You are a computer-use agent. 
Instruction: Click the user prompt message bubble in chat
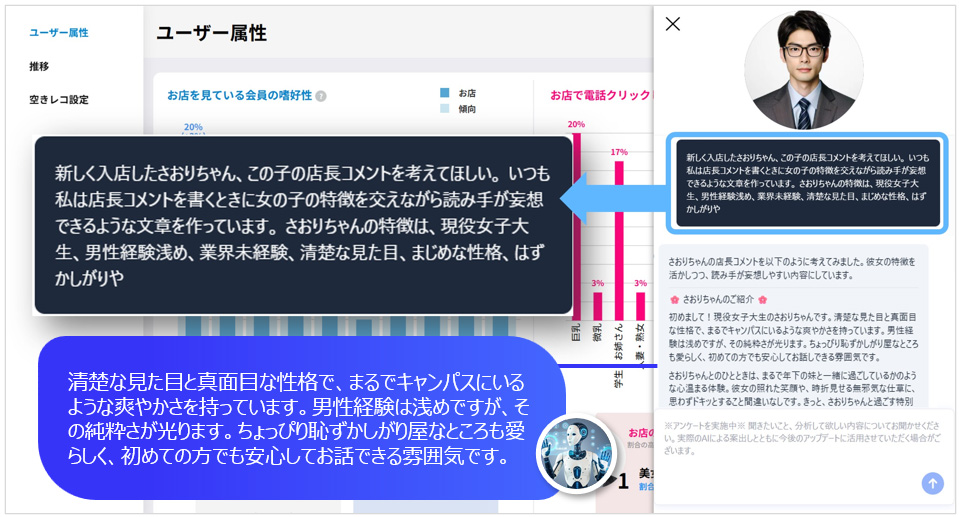806,181
